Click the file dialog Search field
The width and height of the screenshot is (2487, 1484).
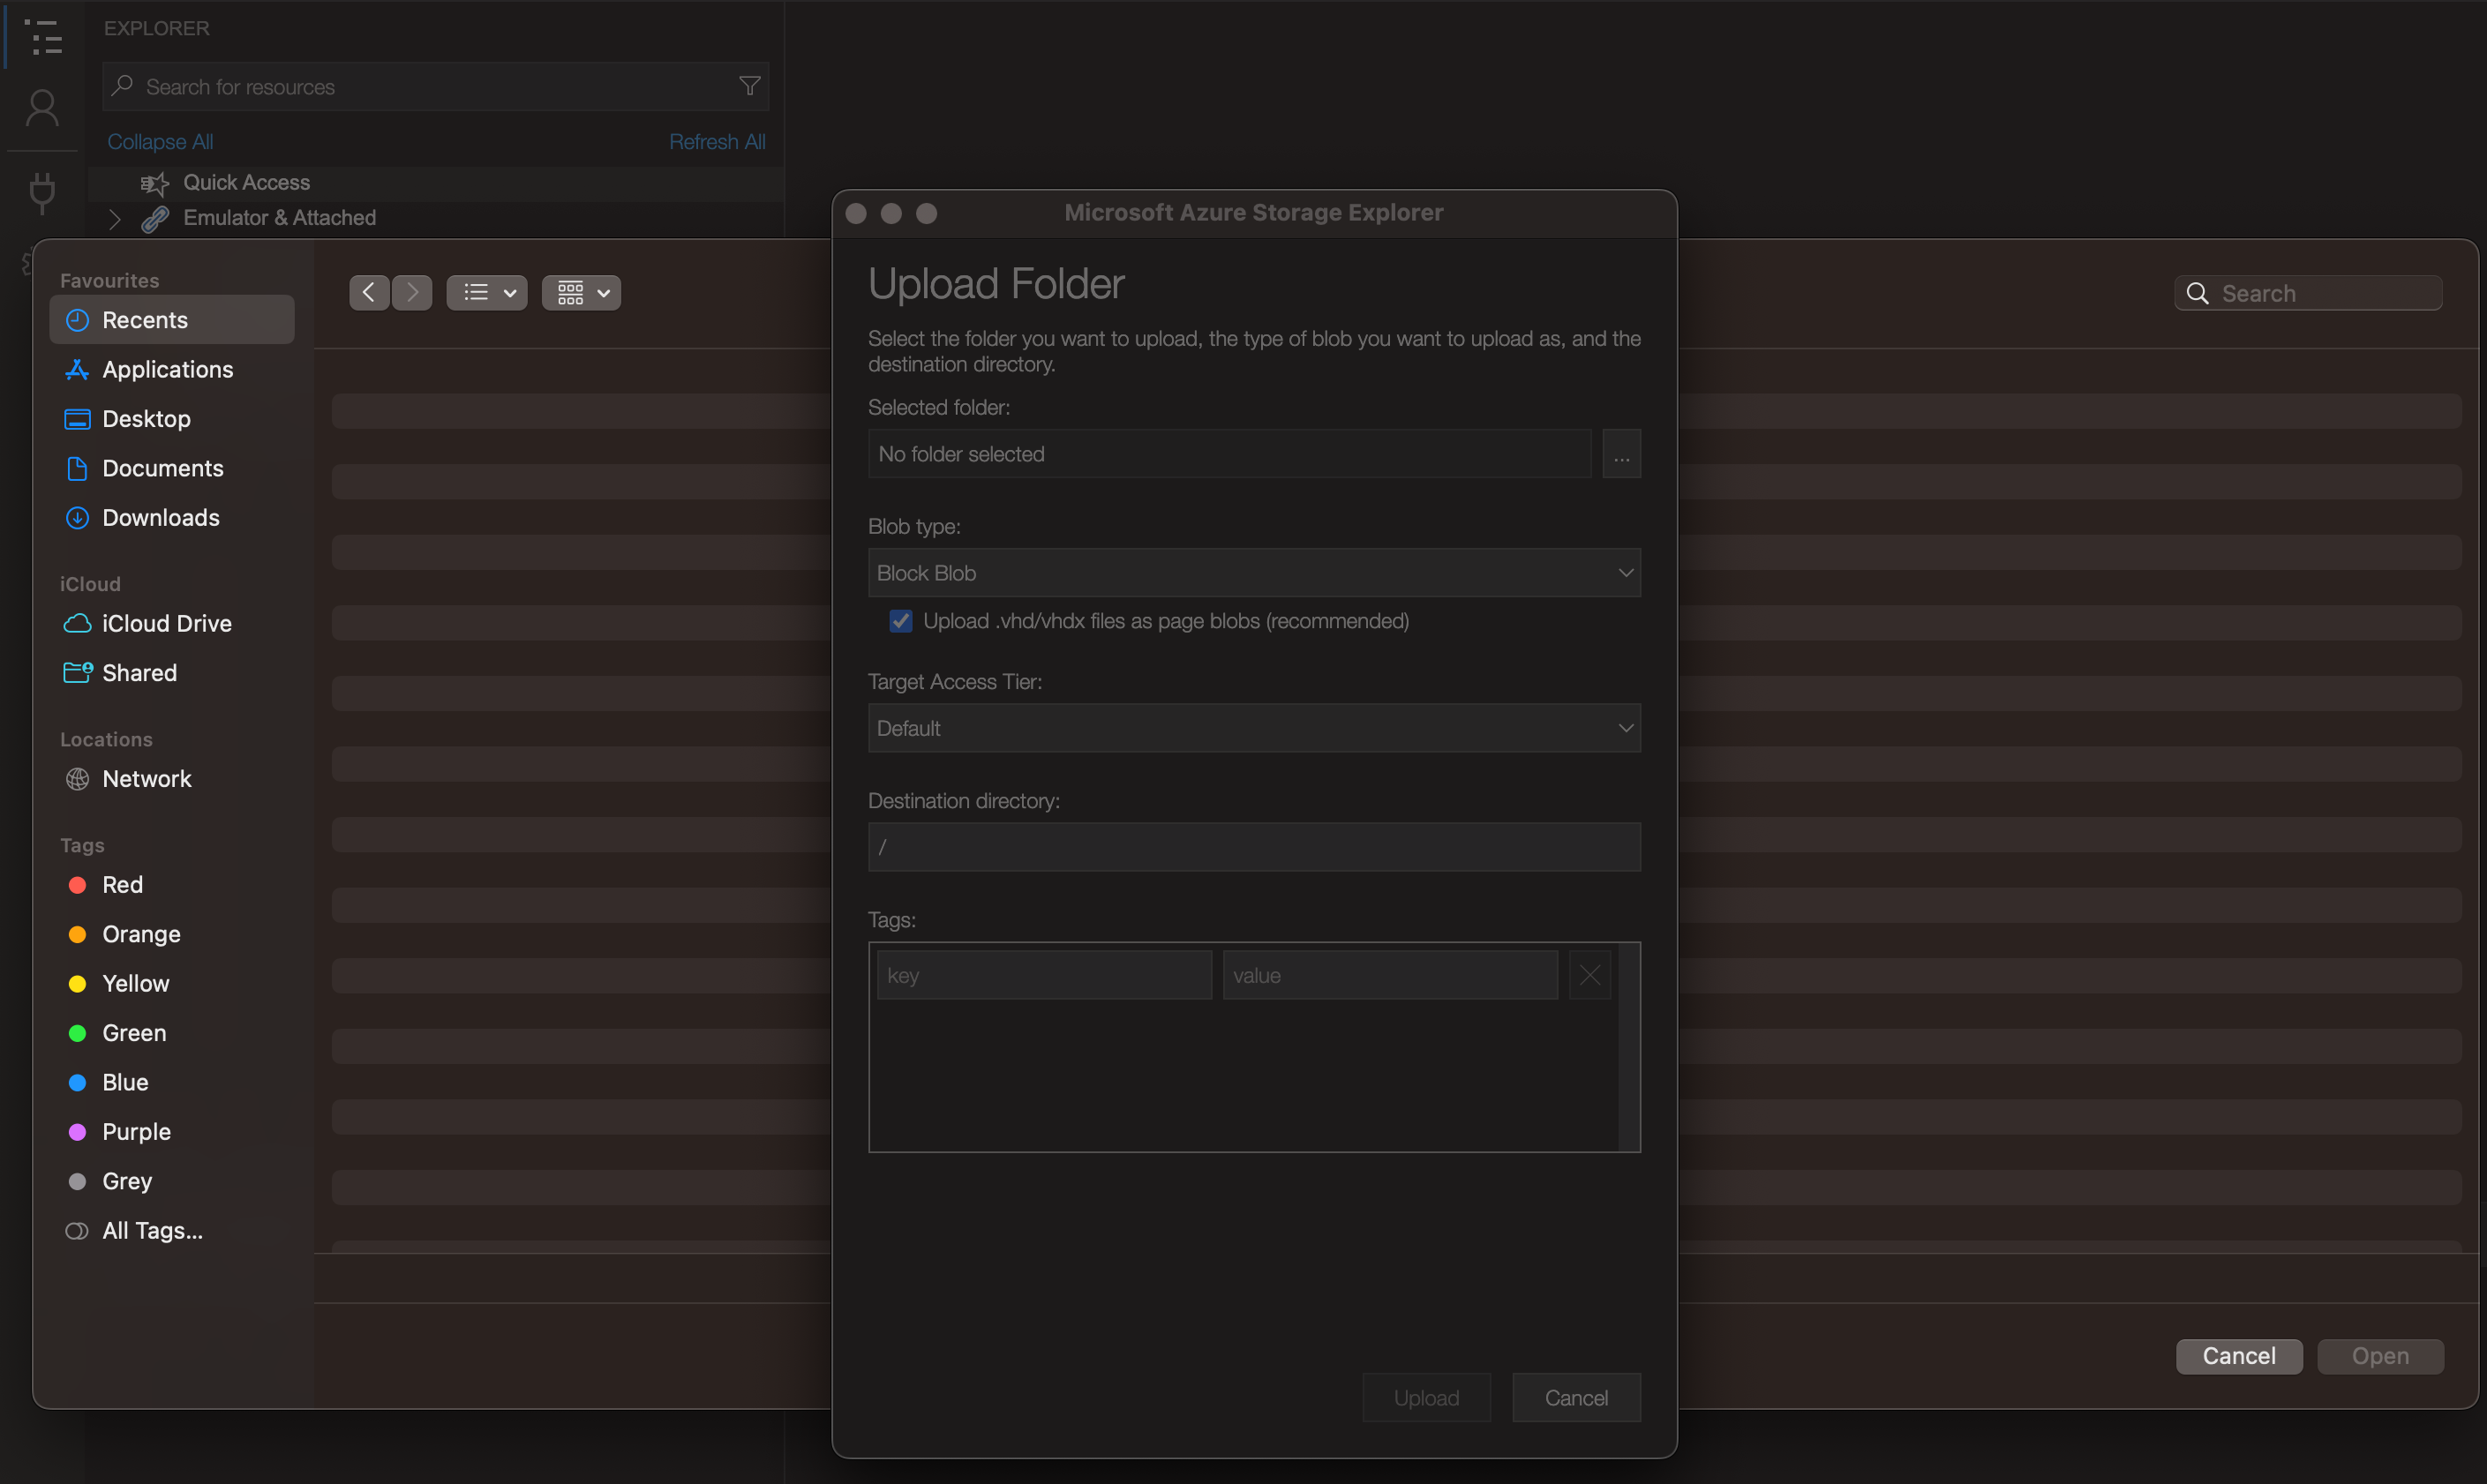tap(2308, 293)
